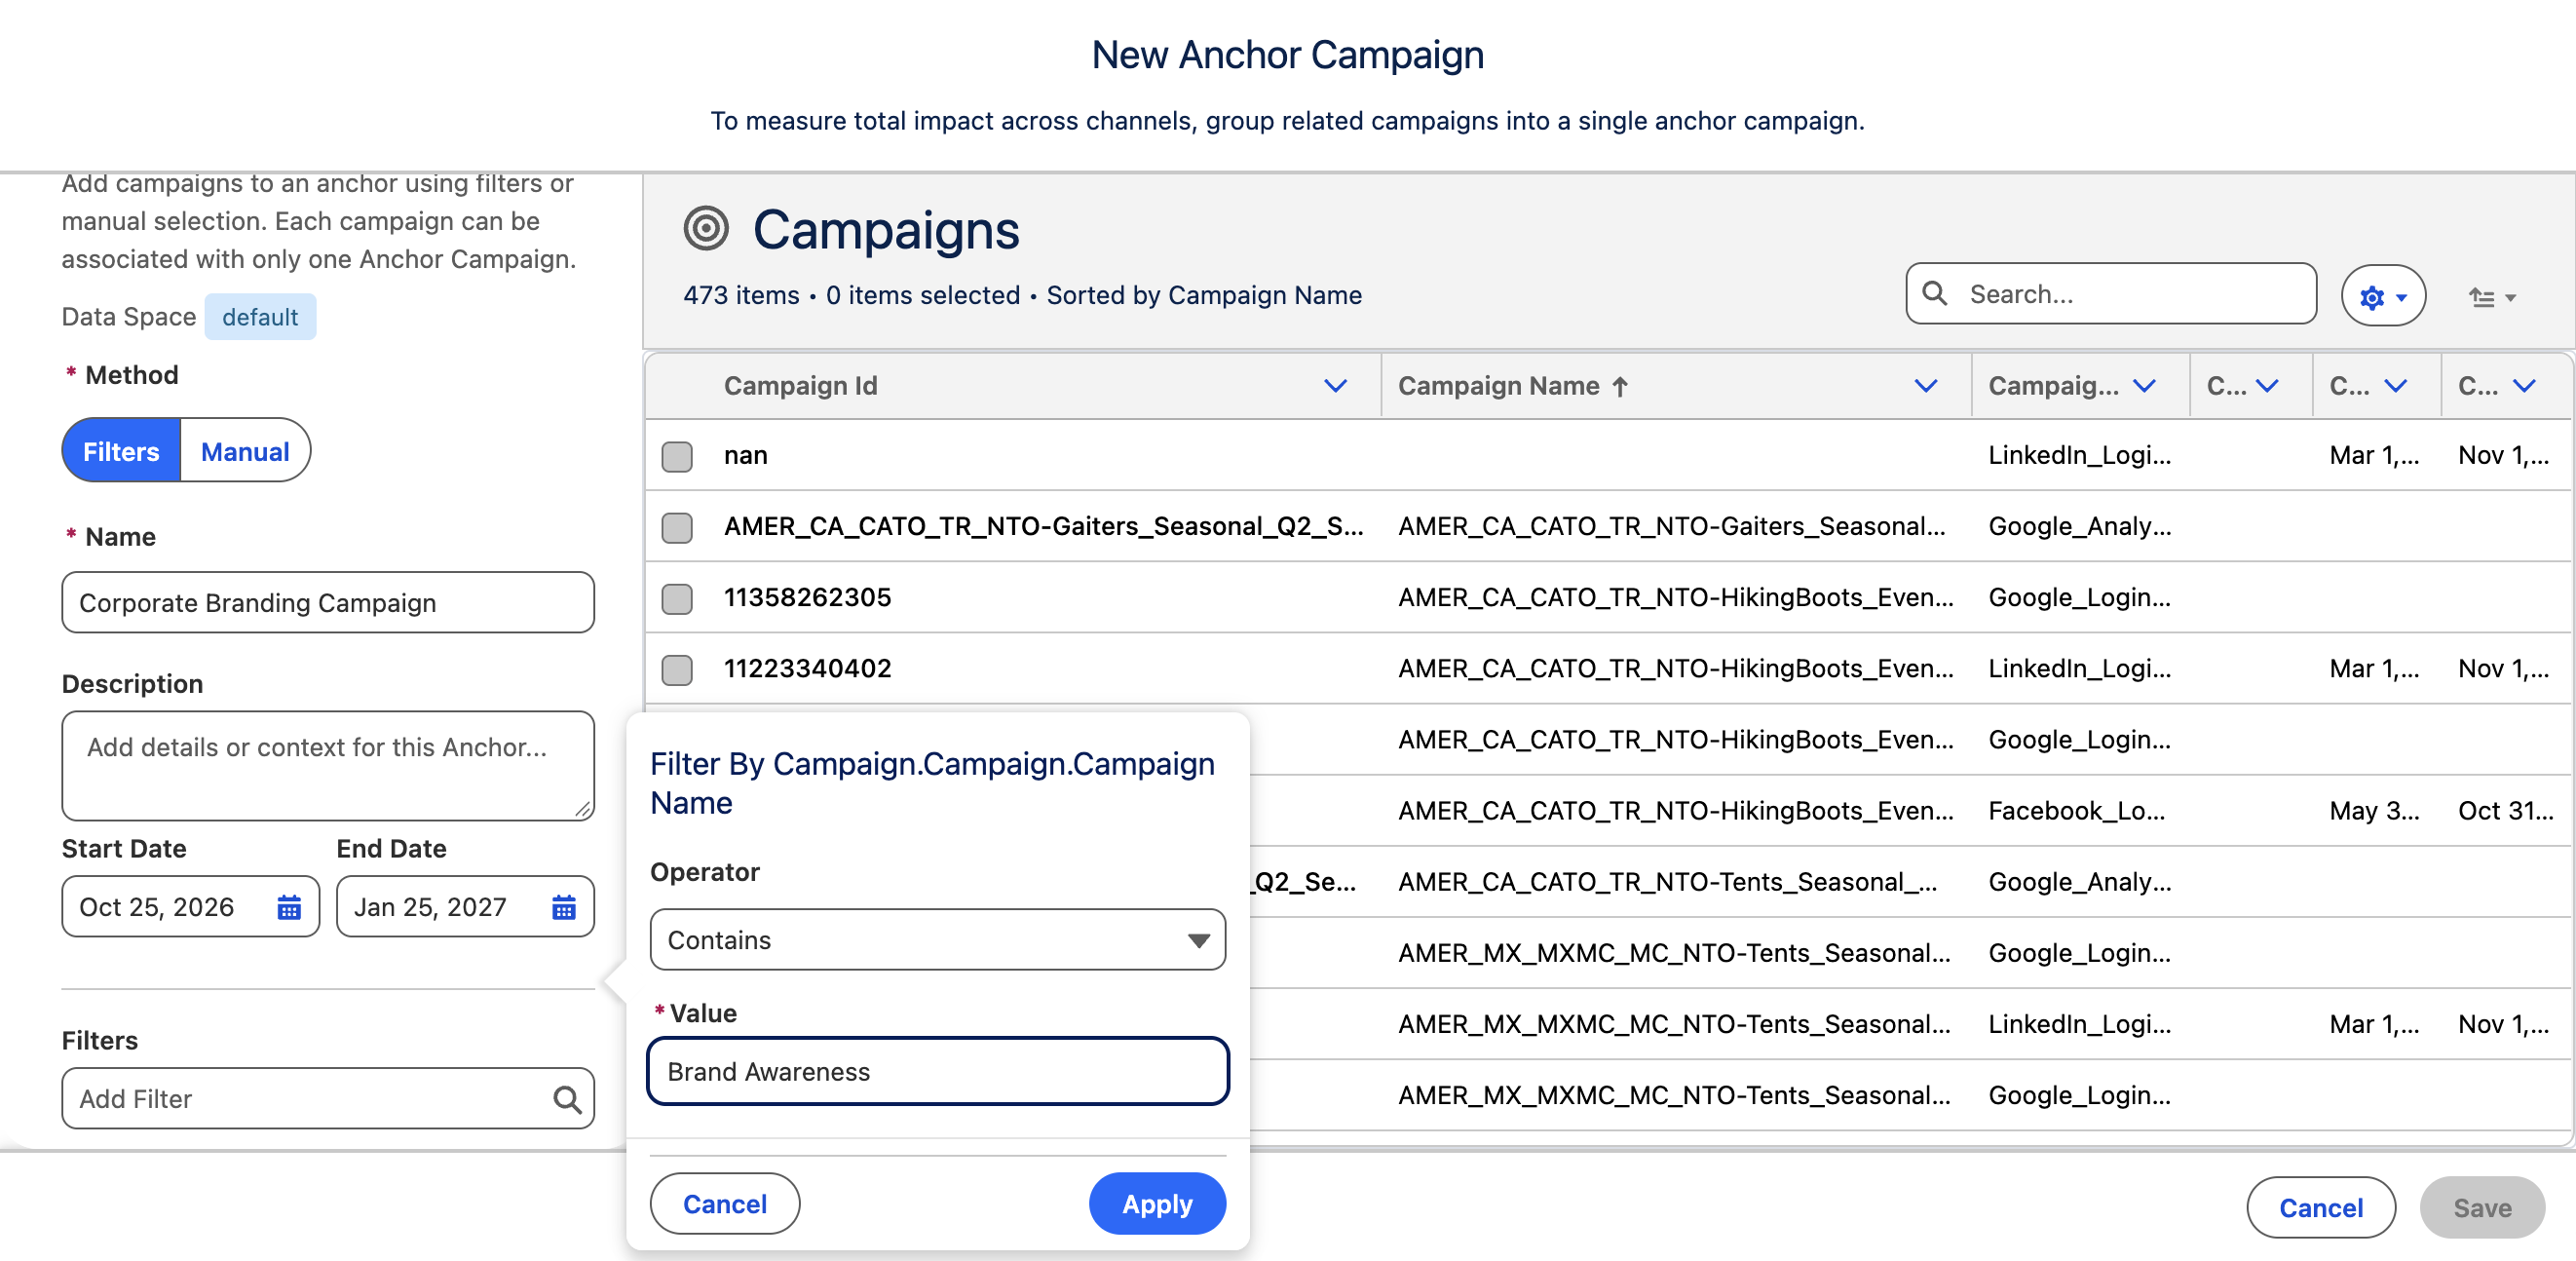
Task: Cancel the filter popover
Action: click(725, 1204)
